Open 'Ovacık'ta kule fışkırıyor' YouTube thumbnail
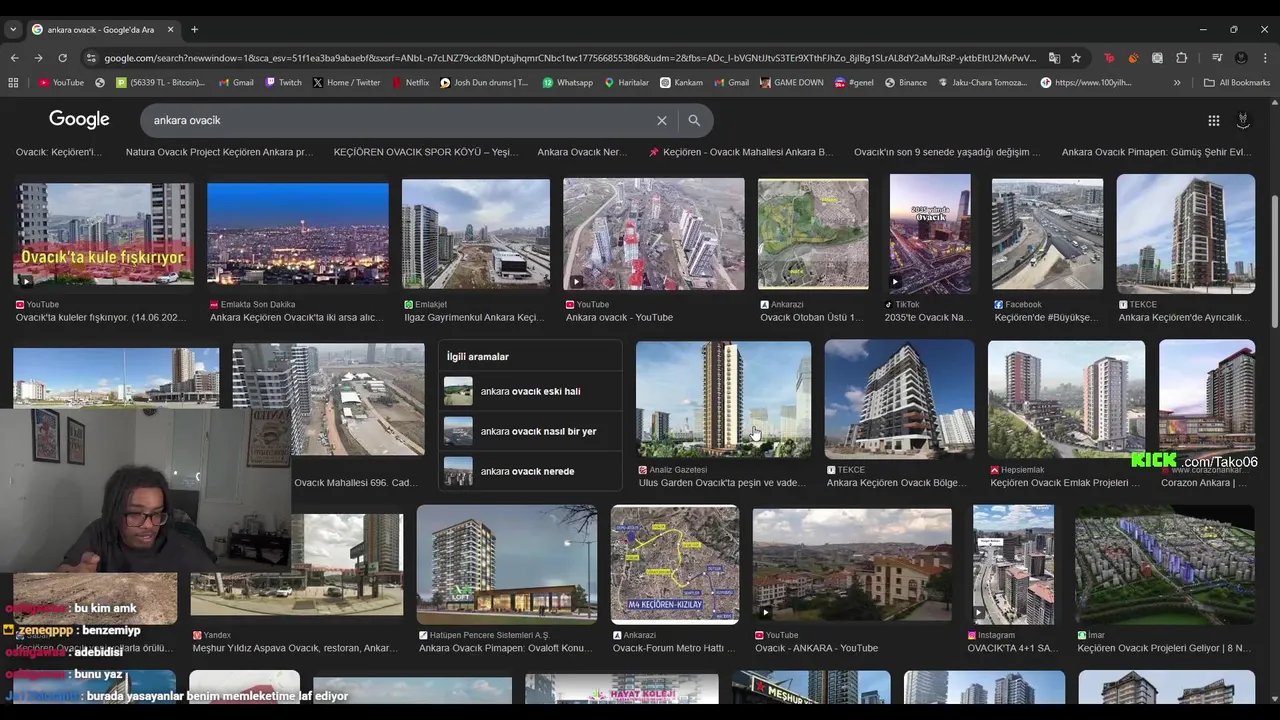This screenshot has width=1280, height=720. (x=104, y=234)
